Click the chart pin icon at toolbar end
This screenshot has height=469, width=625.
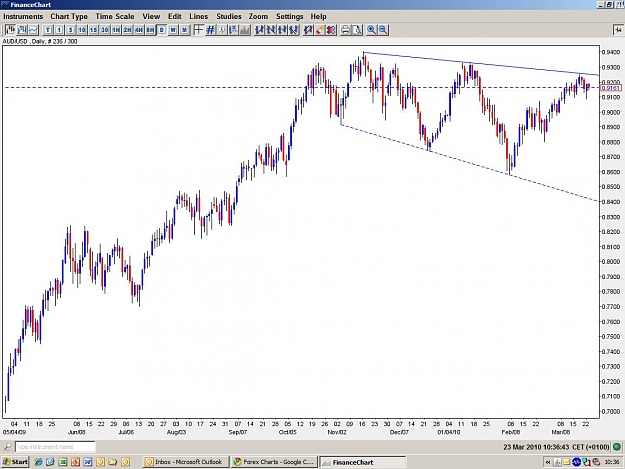pyautogui.click(x=618, y=30)
